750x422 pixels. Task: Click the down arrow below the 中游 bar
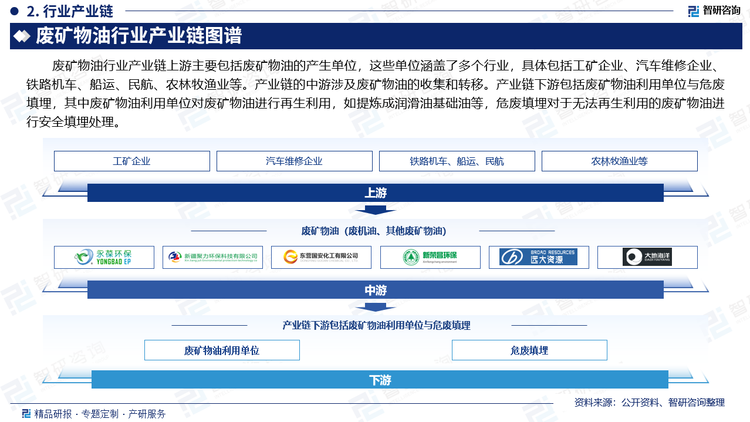(375, 307)
